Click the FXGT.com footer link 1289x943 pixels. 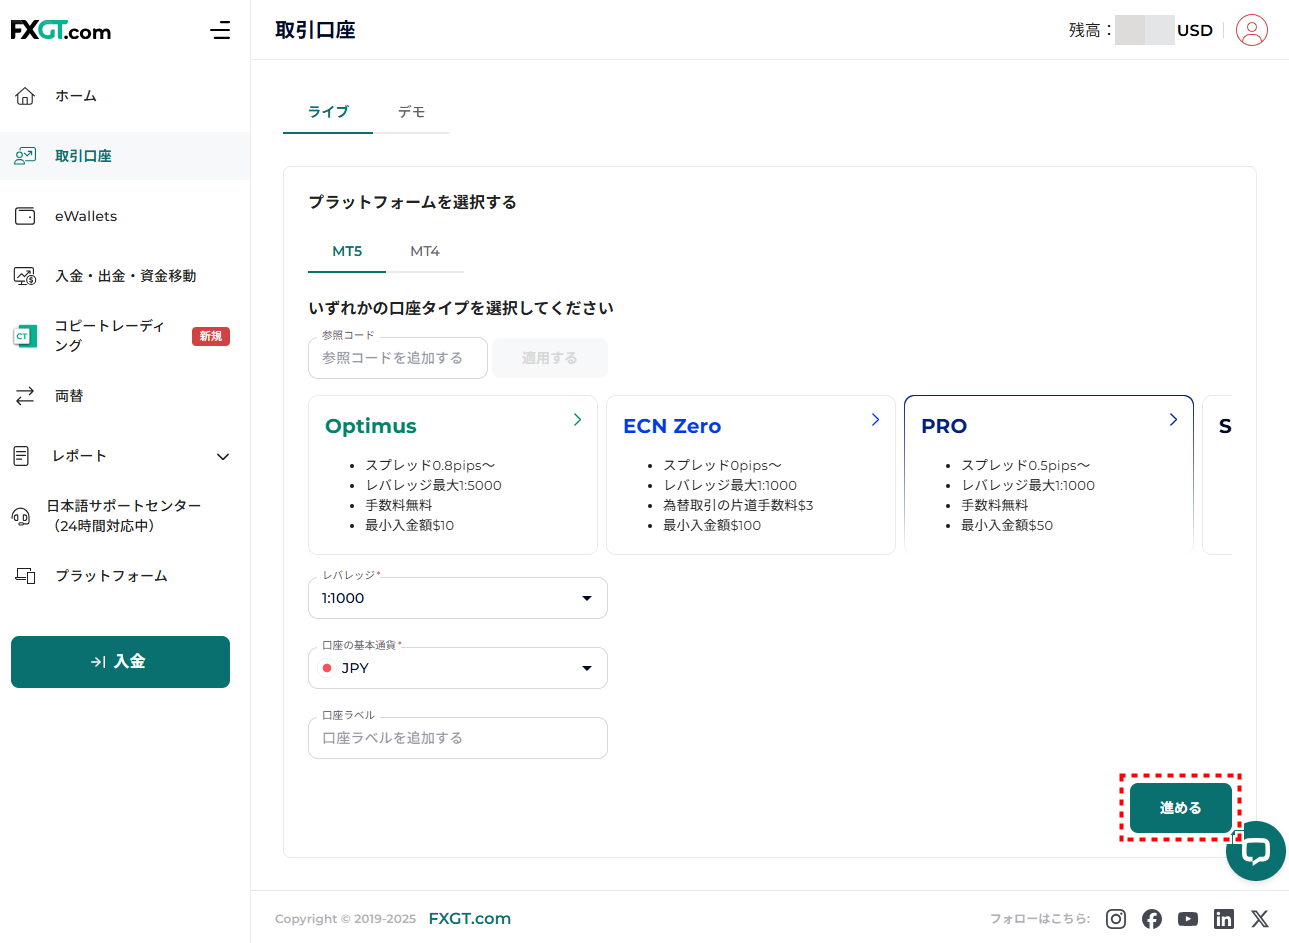click(x=469, y=919)
